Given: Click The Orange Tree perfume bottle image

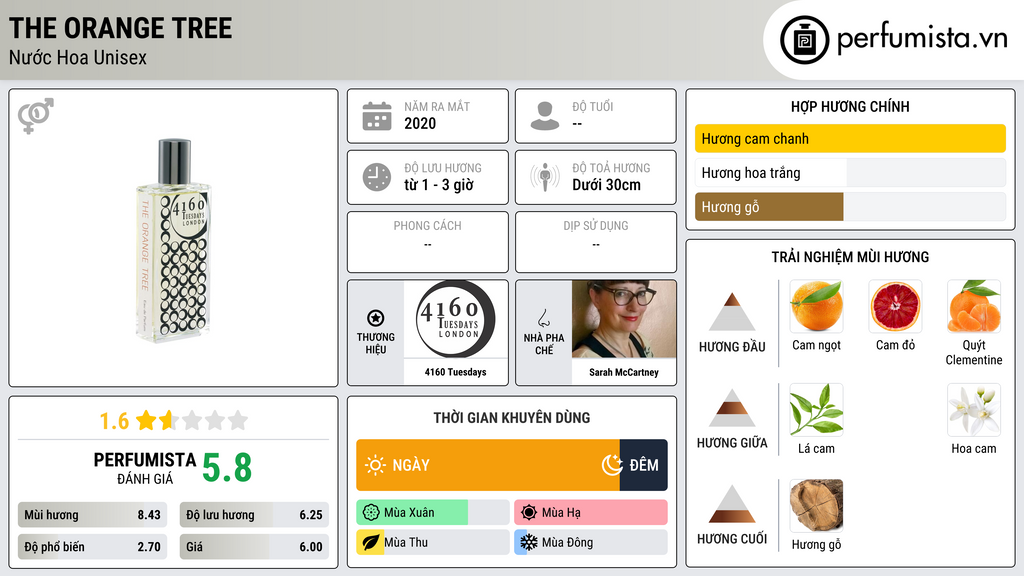Looking at the screenshot, I should click(x=174, y=240).
